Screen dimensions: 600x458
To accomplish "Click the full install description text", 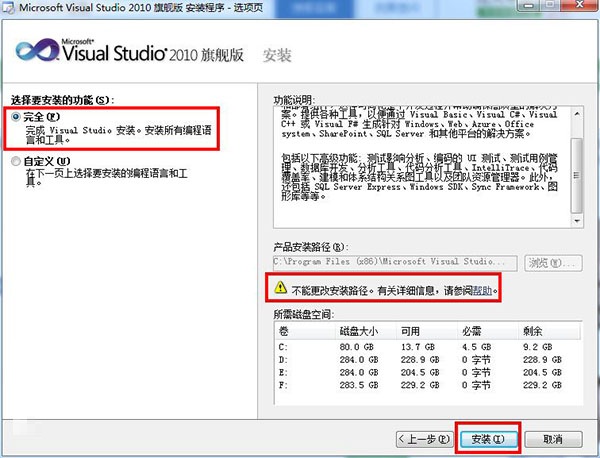I will click(x=119, y=135).
